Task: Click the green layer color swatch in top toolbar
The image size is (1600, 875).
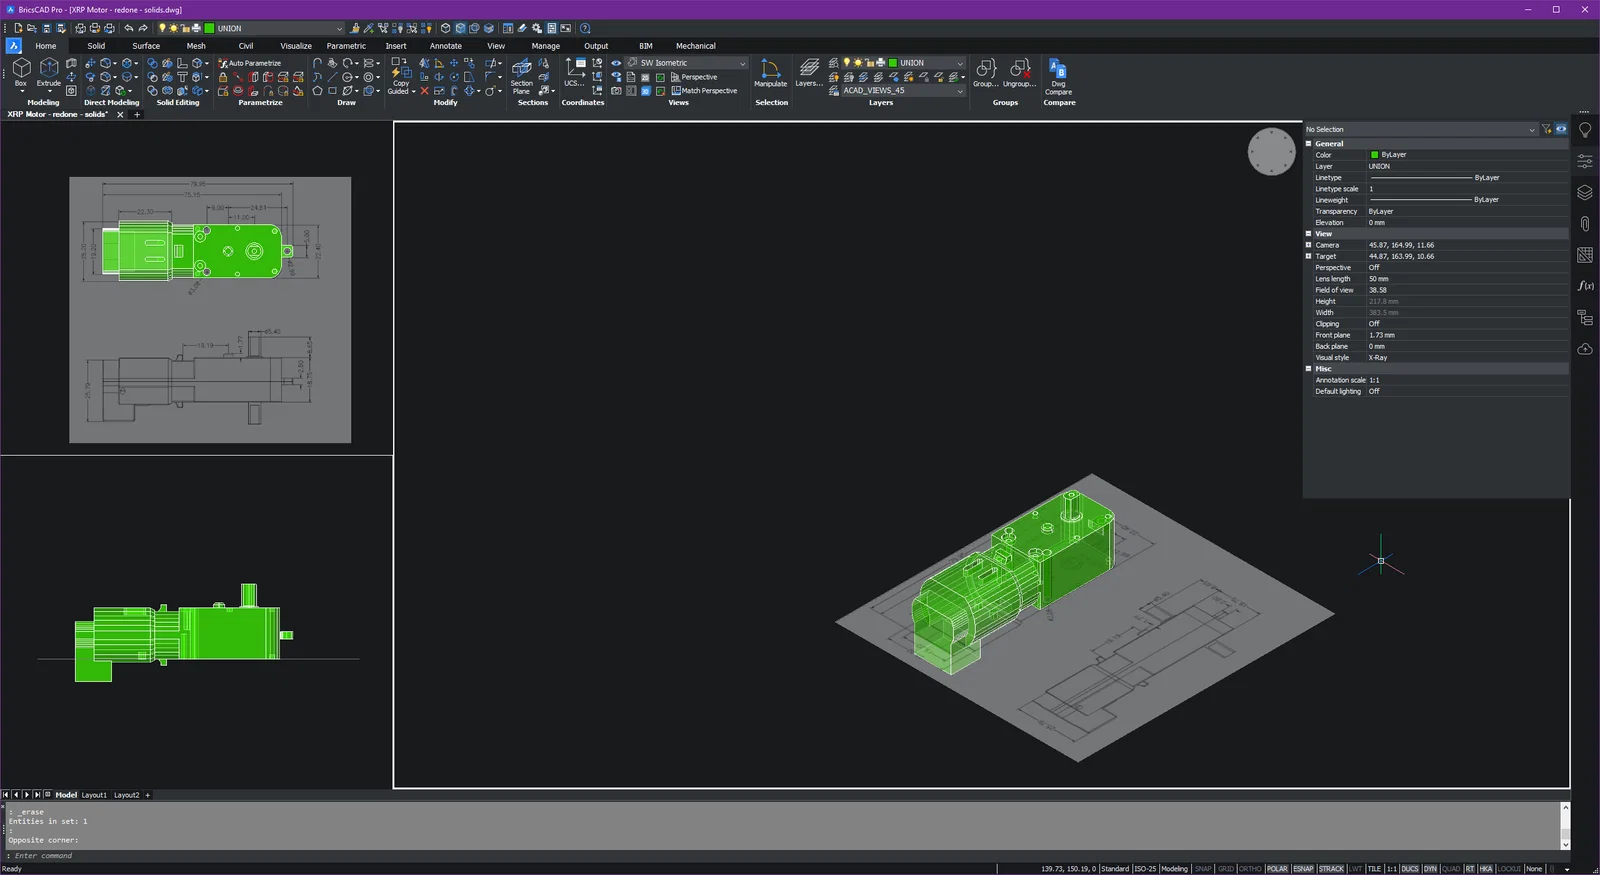Action: coord(209,28)
